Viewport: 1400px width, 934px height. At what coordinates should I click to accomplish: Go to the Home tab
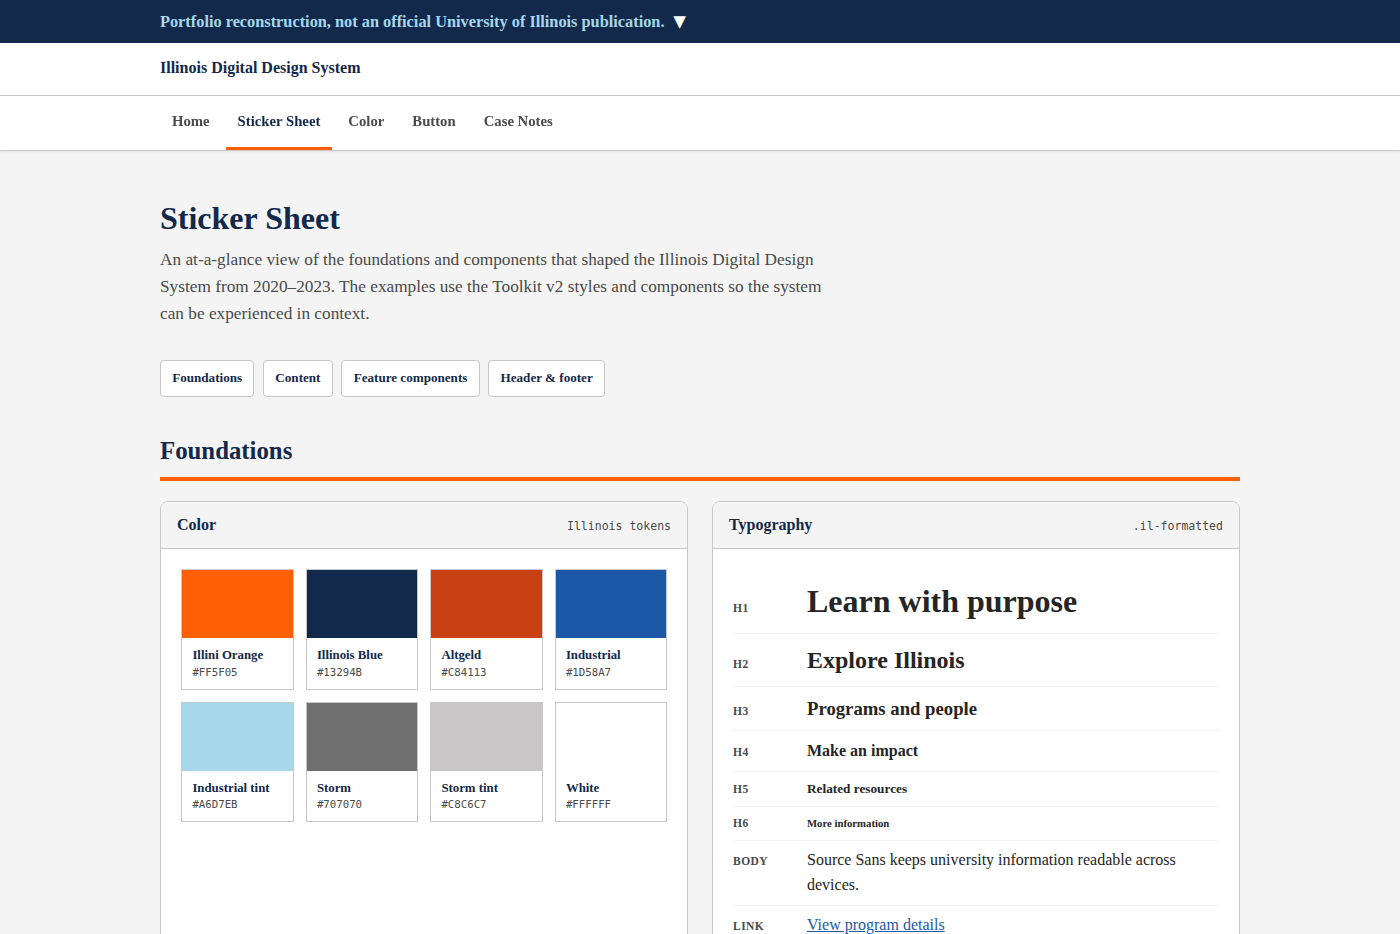point(191,122)
